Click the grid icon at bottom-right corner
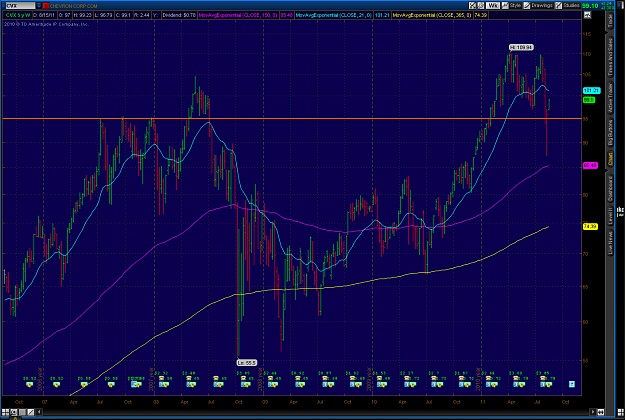The width and height of the screenshot is (625, 420). pos(620,412)
